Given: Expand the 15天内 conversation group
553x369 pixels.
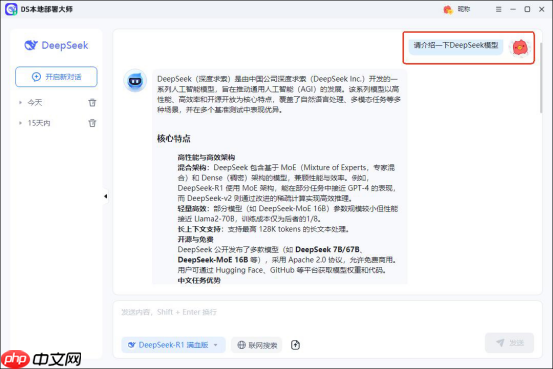Looking at the screenshot, I should (x=20, y=123).
